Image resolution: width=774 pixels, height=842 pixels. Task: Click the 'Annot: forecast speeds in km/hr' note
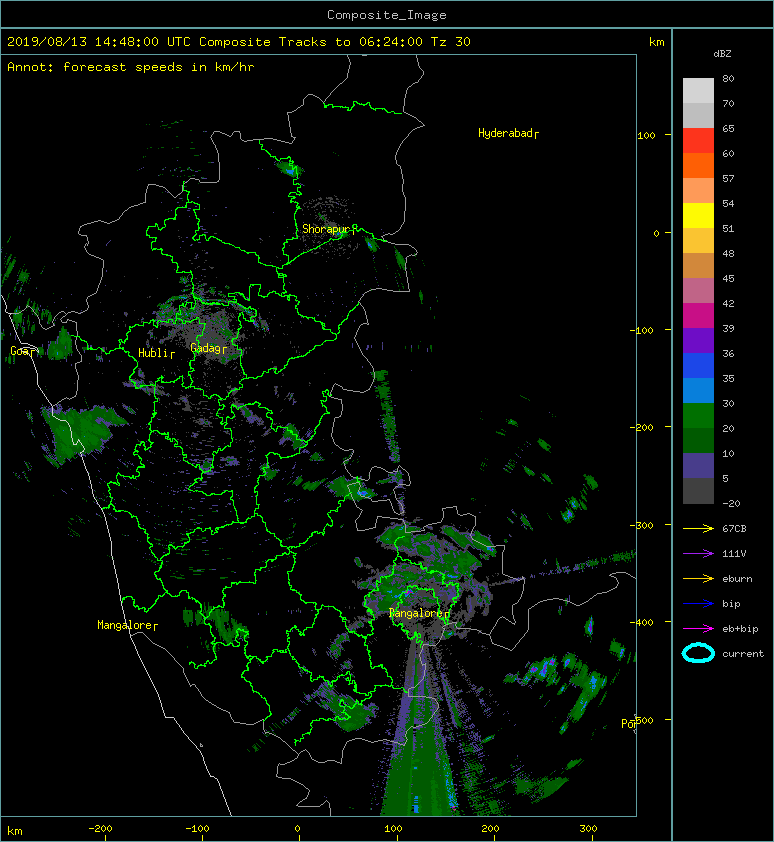[x=131, y=67]
